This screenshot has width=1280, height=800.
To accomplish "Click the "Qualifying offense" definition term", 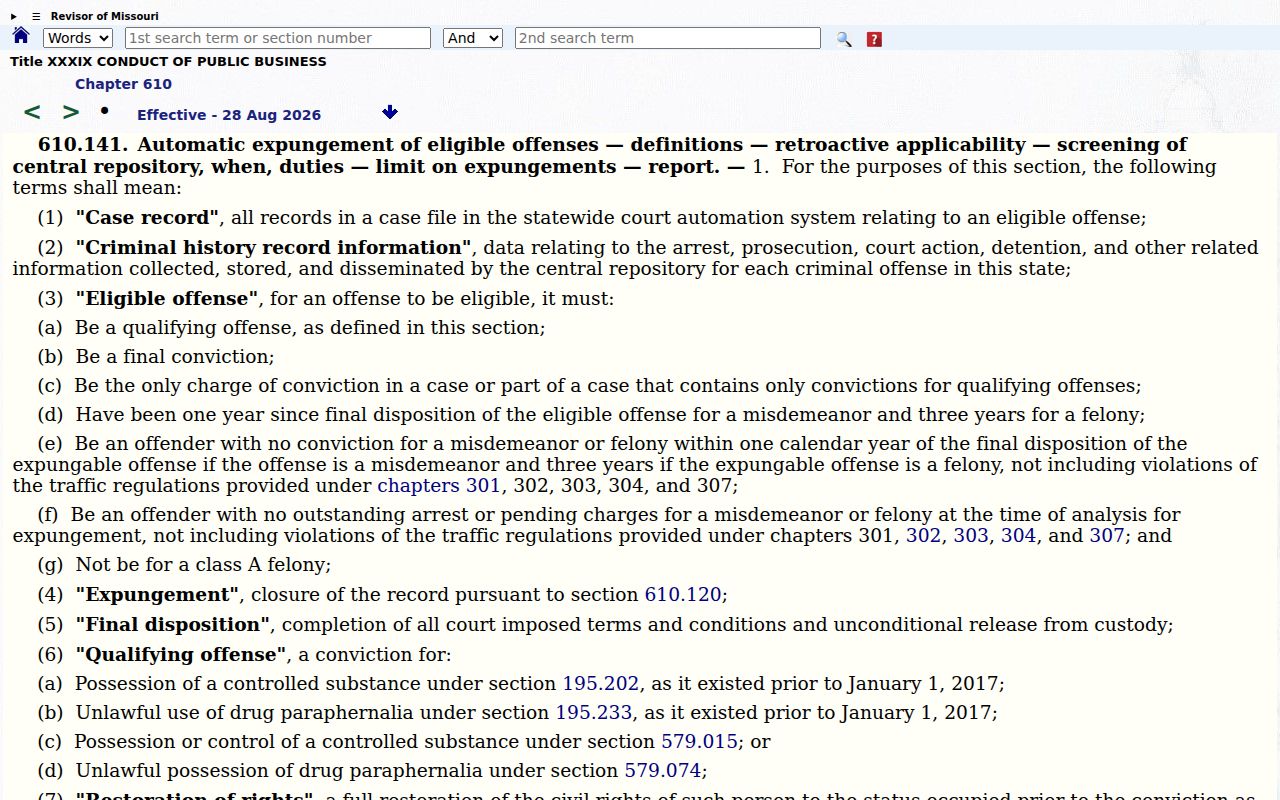I will (182, 654).
